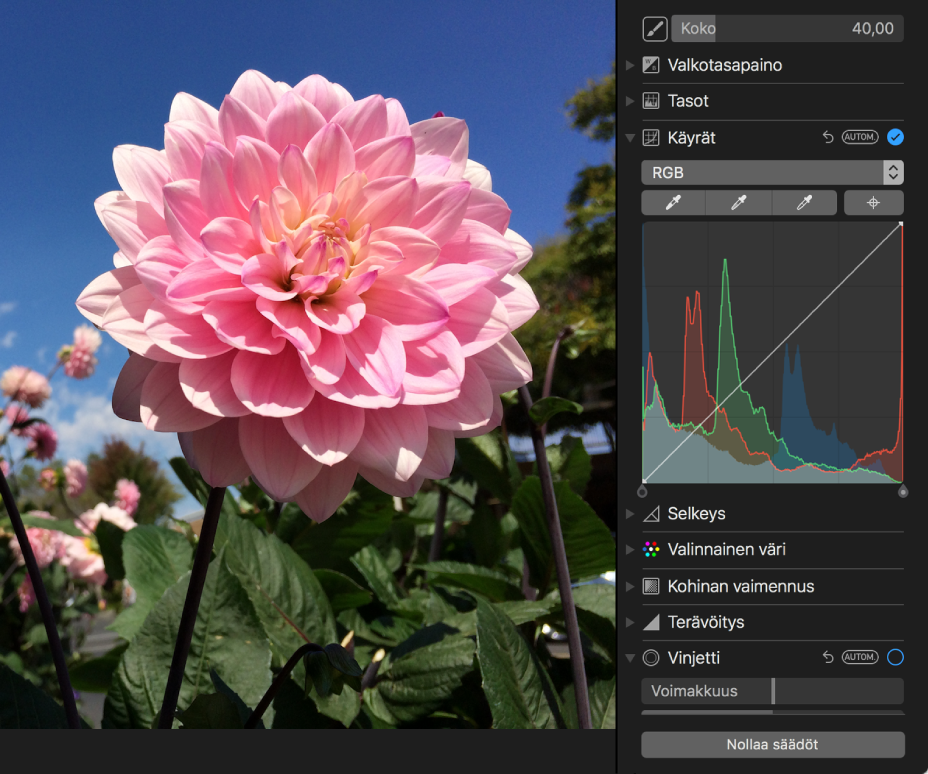Expand the Valkotasapaino section

pyautogui.click(x=630, y=65)
